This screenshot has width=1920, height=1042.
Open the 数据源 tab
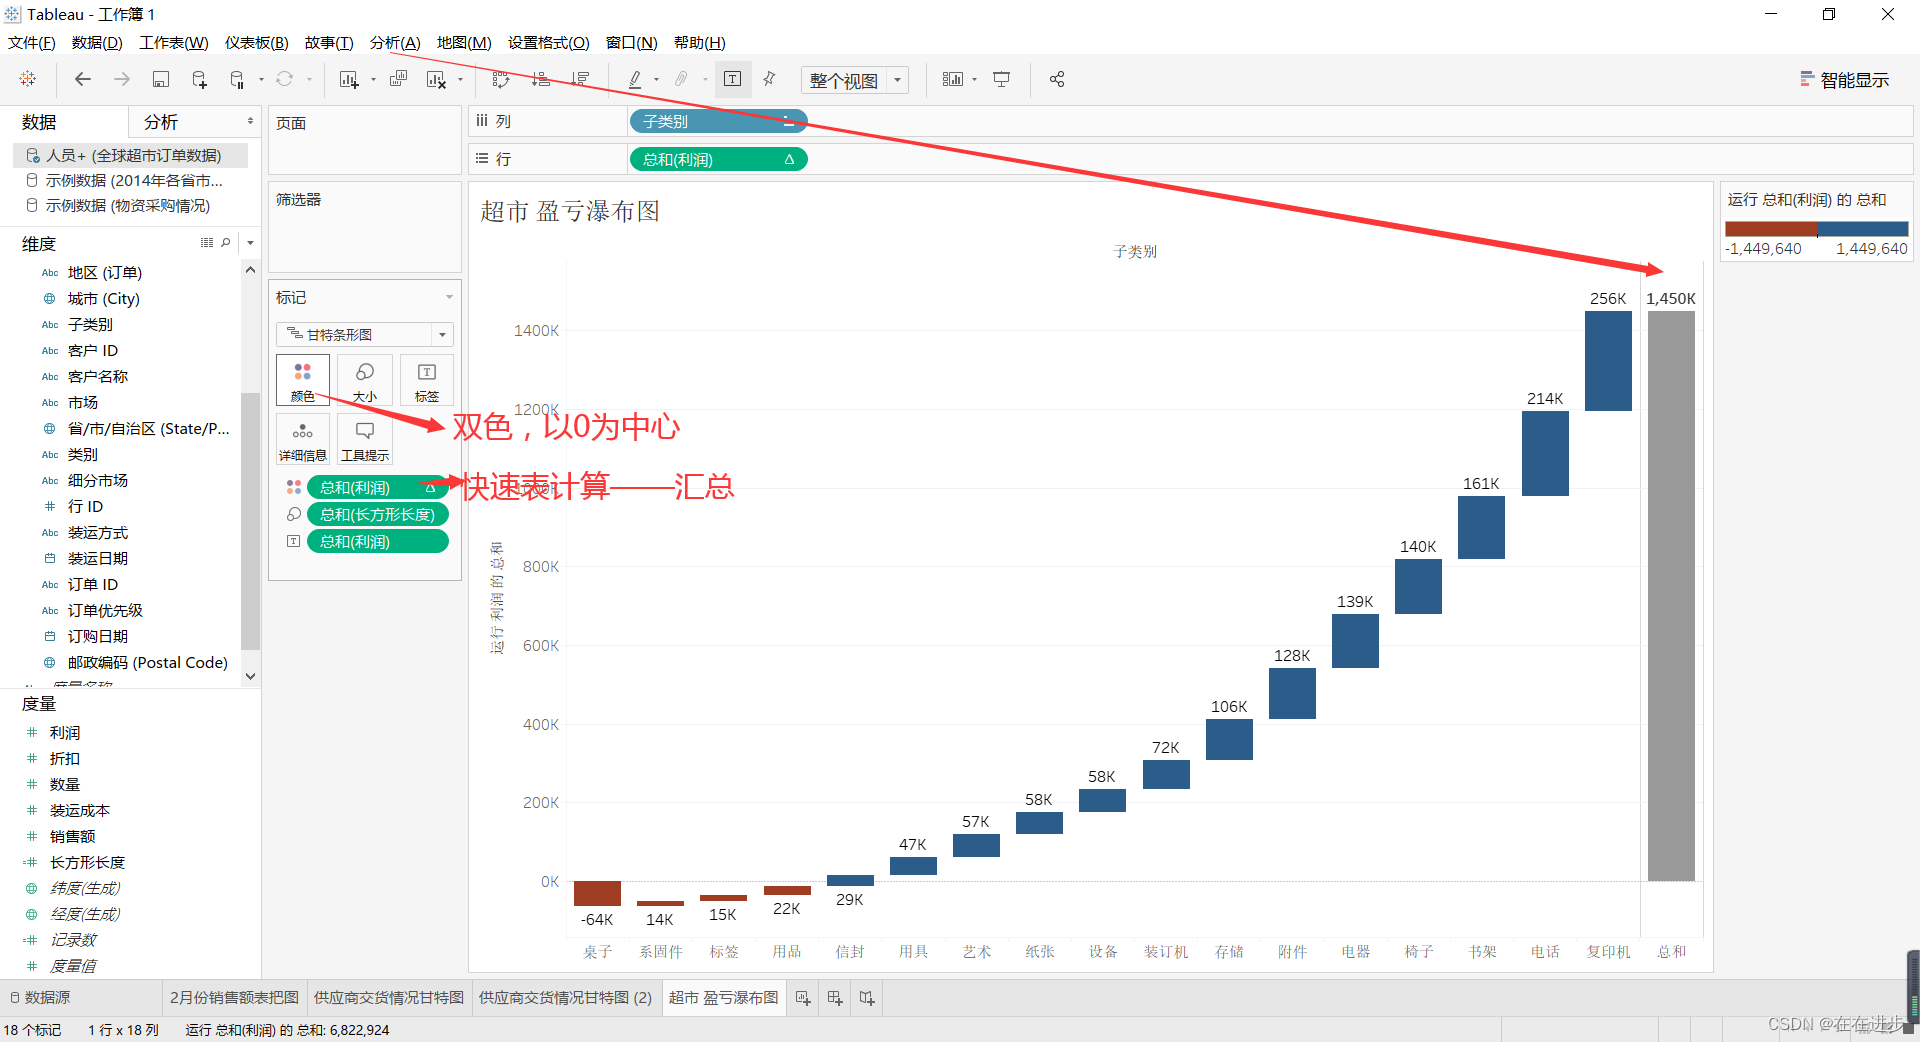coord(40,997)
